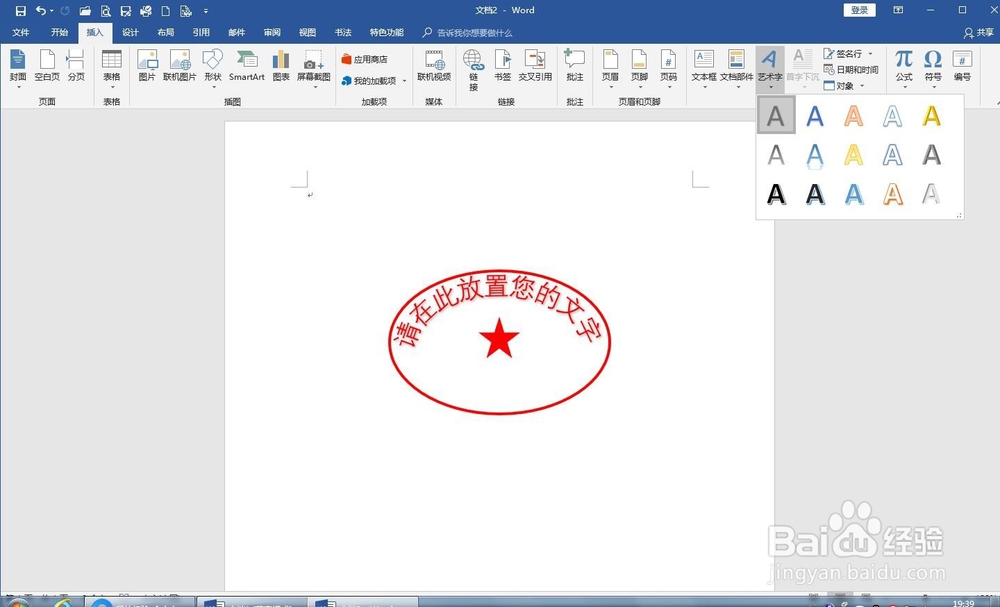This screenshot has height=607, width=1000.
Task: Open the 设计 ribbon tab
Action: click(130, 32)
